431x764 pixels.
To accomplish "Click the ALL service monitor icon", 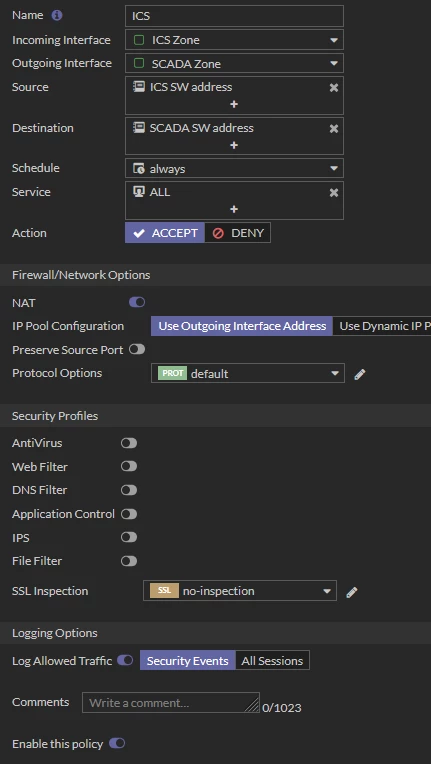I will pyautogui.click(x=139, y=192).
